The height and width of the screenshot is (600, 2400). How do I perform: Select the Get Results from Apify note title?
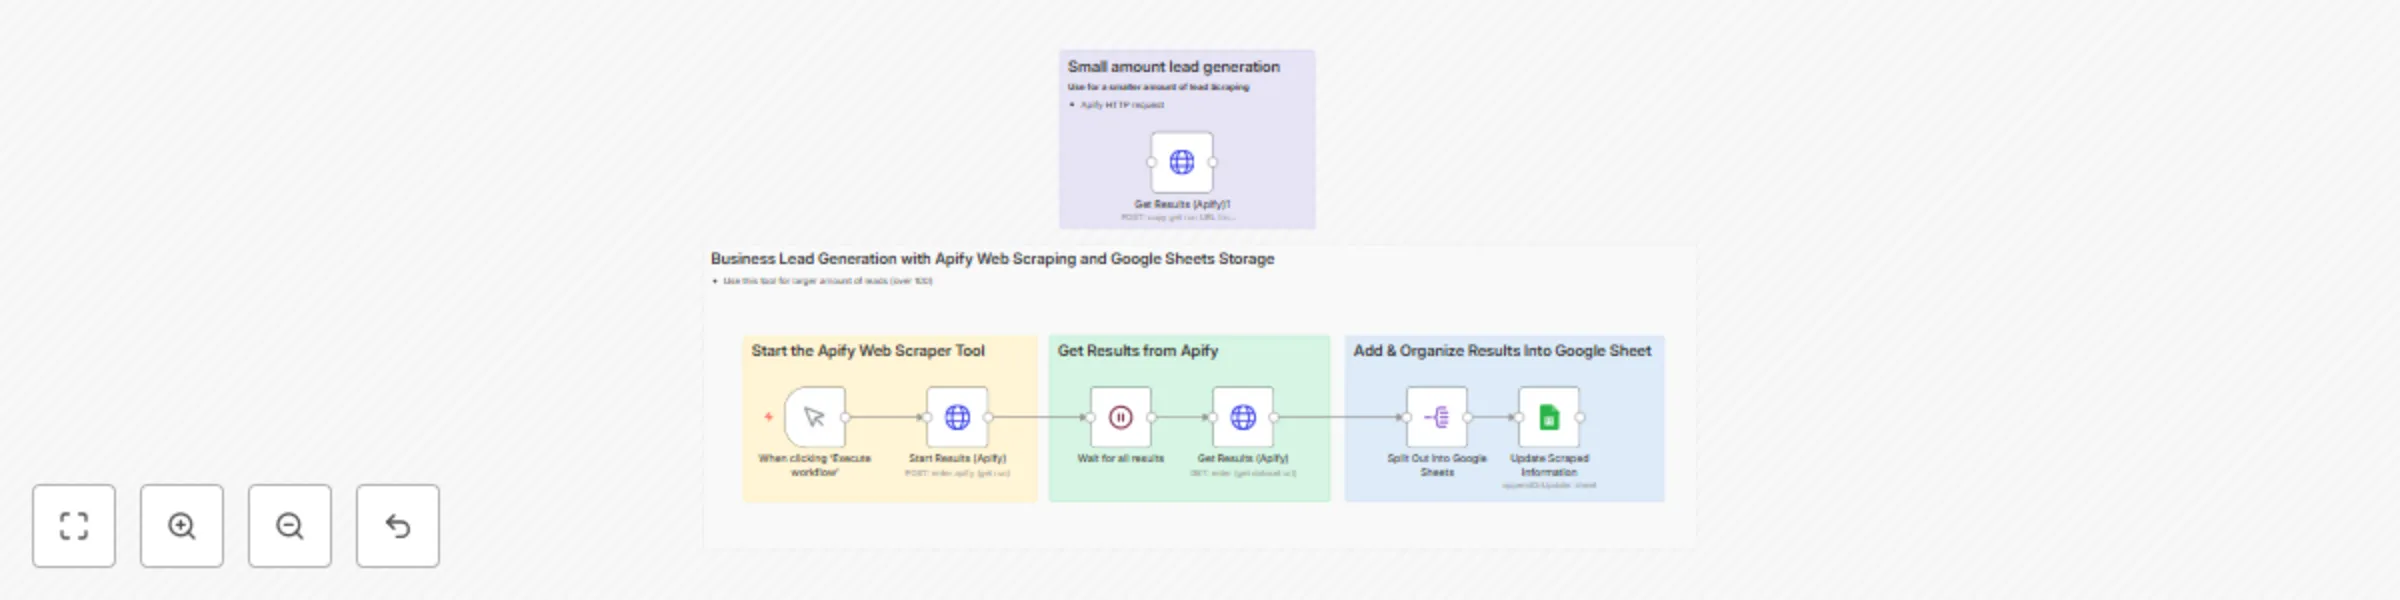tap(1138, 351)
